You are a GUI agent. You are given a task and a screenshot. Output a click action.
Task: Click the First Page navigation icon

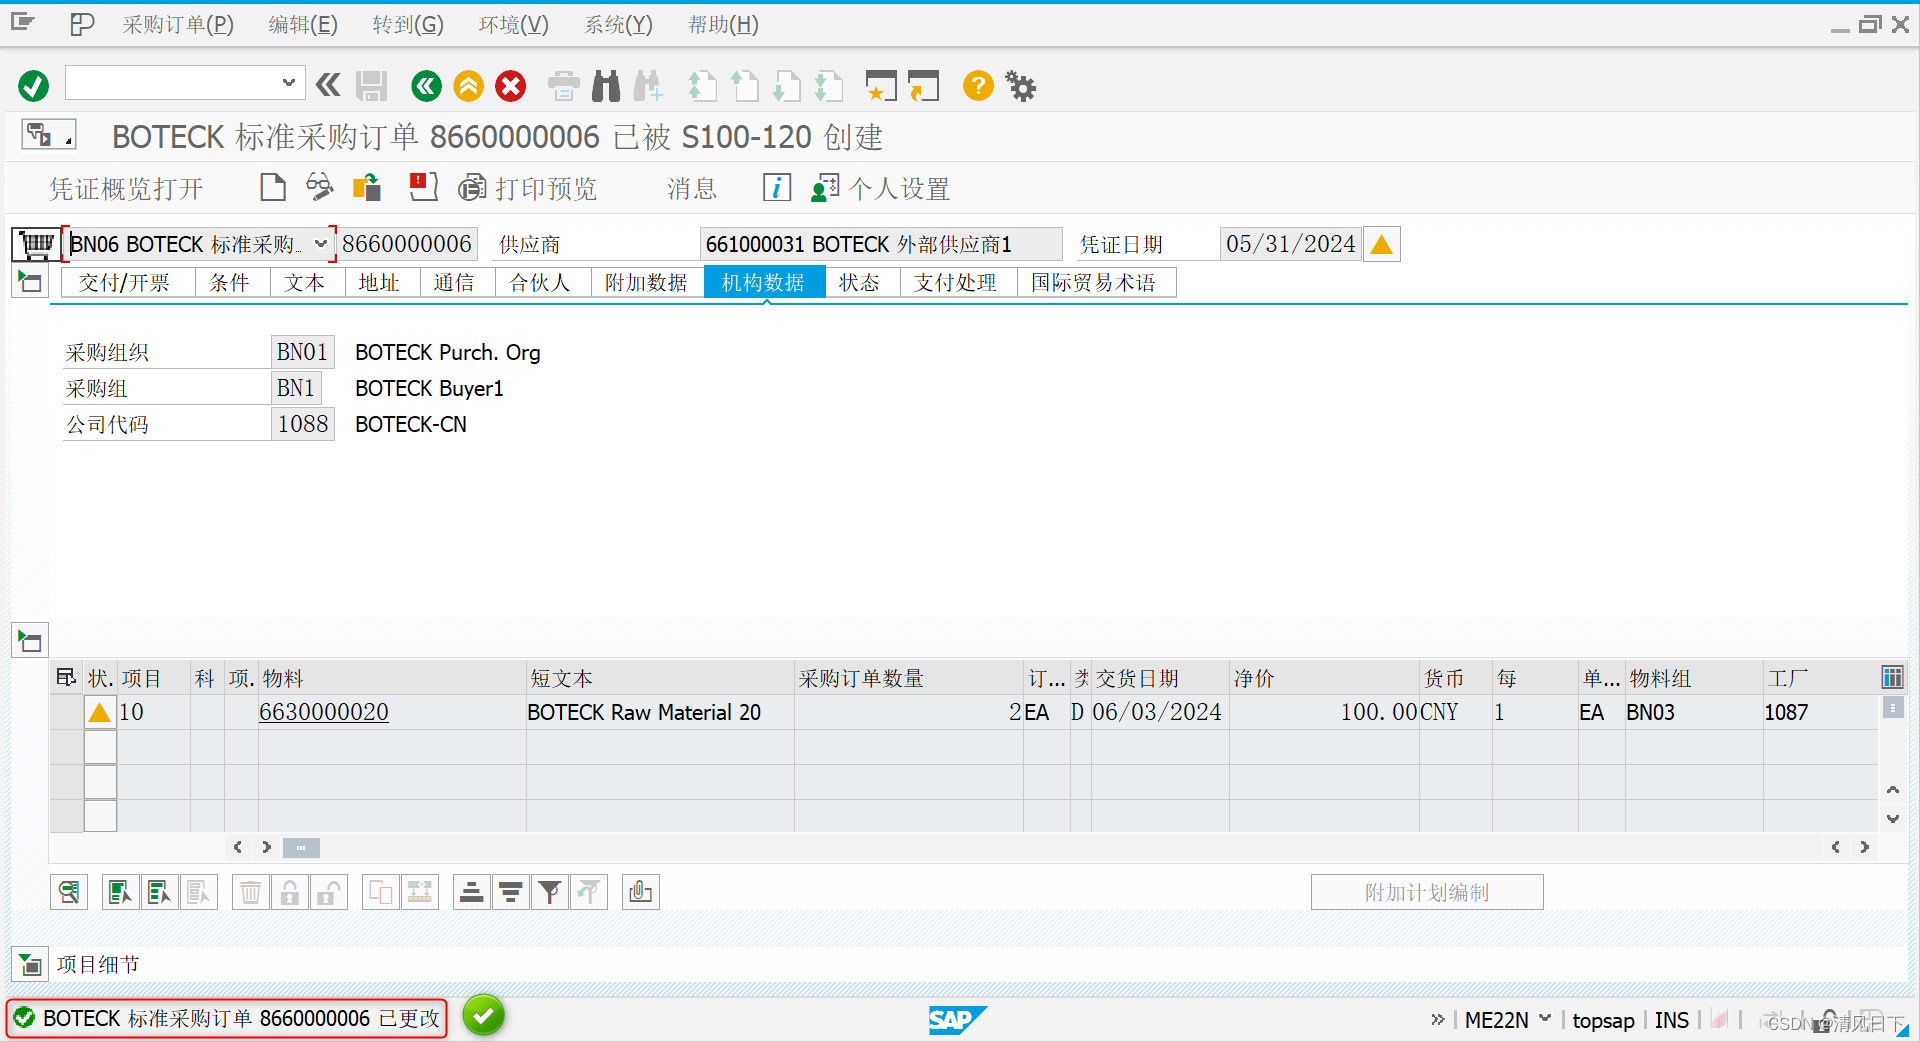702,86
